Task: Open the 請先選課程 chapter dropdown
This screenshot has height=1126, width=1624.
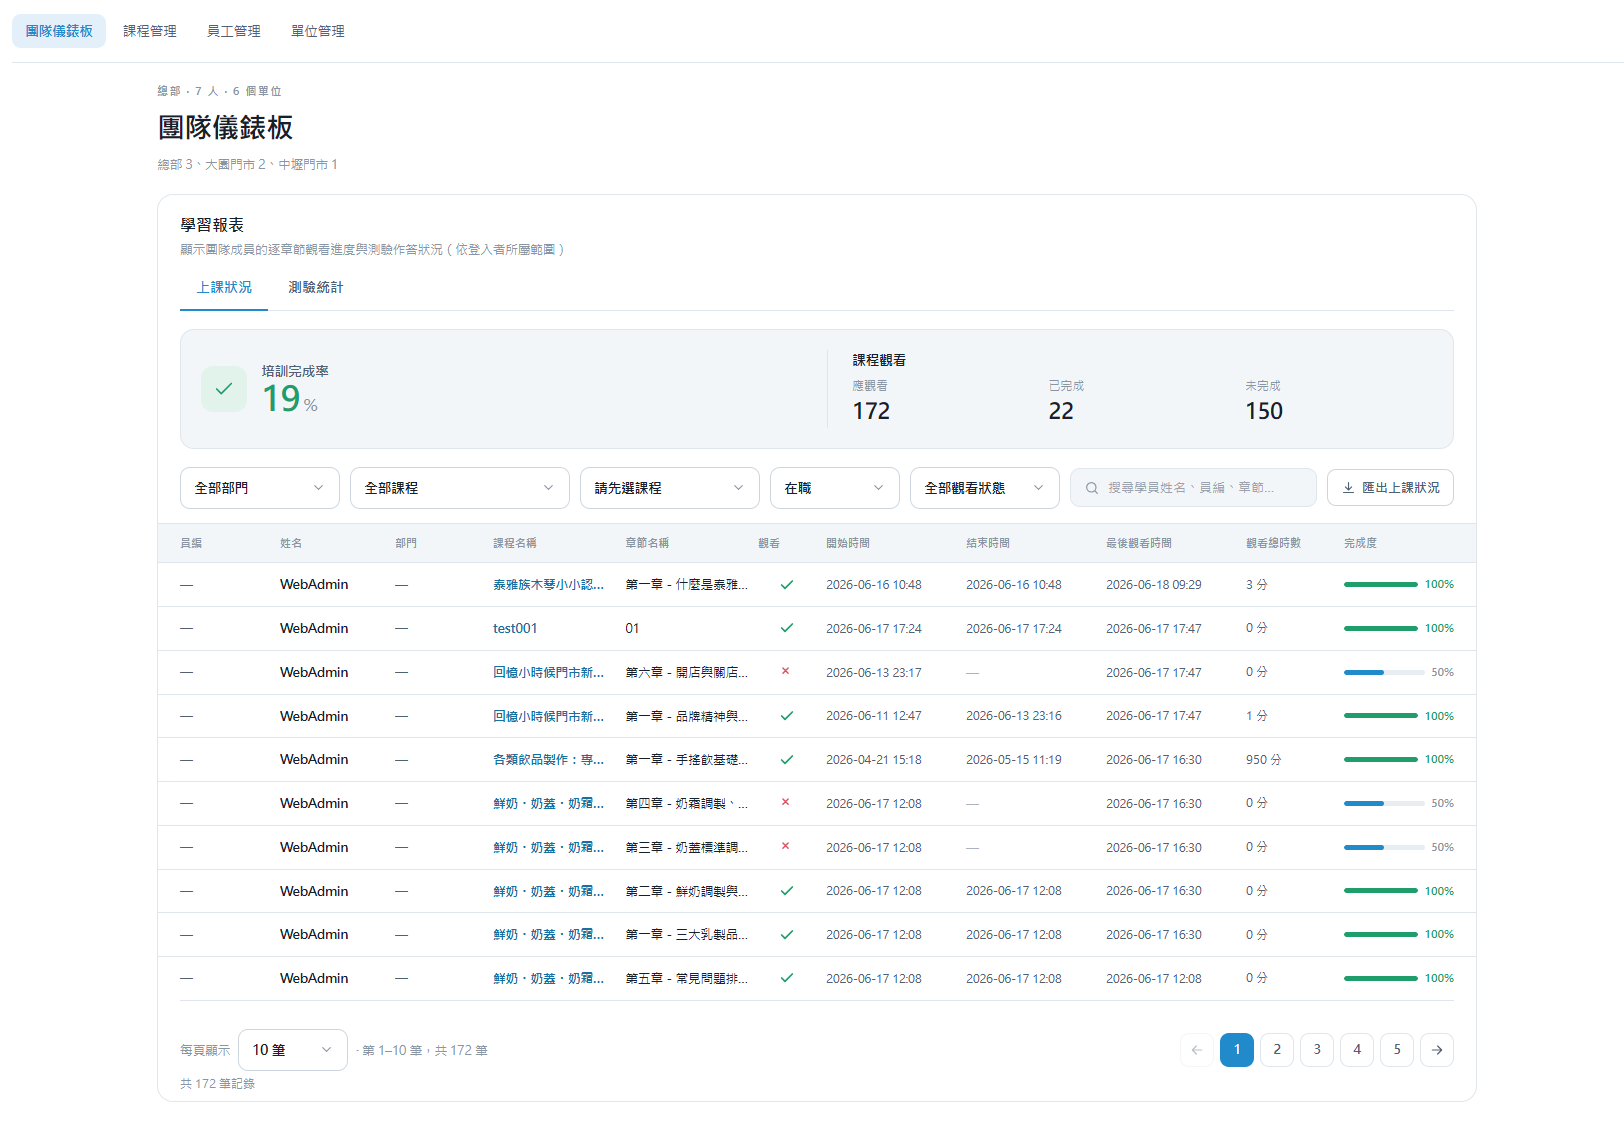Action: click(670, 488)
